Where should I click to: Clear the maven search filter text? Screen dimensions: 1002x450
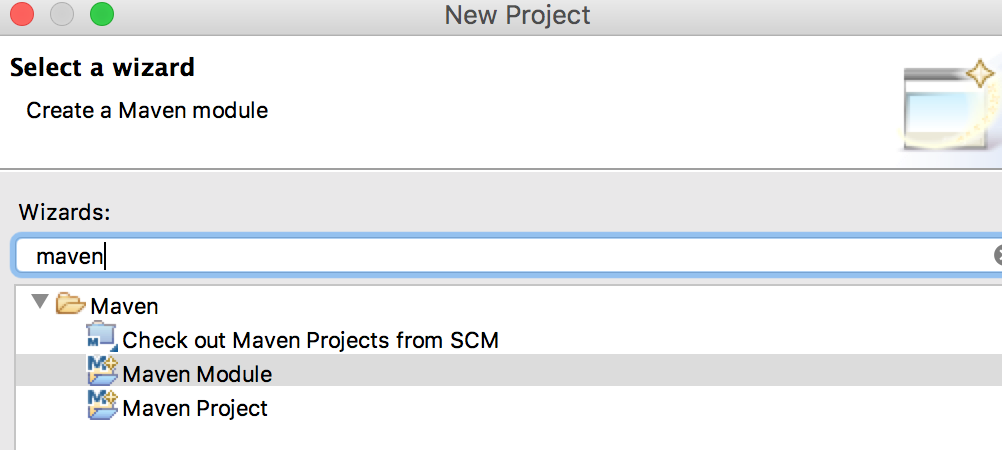(997, 256)
